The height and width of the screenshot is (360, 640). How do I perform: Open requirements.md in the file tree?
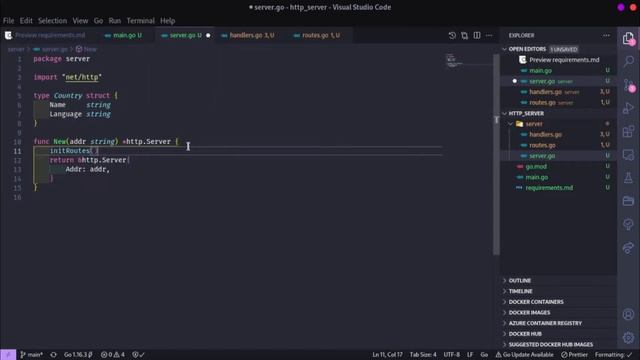549,188
